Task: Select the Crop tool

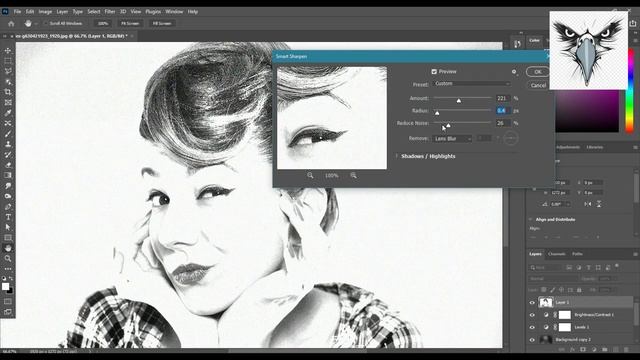Action: (x=8, y=92)
